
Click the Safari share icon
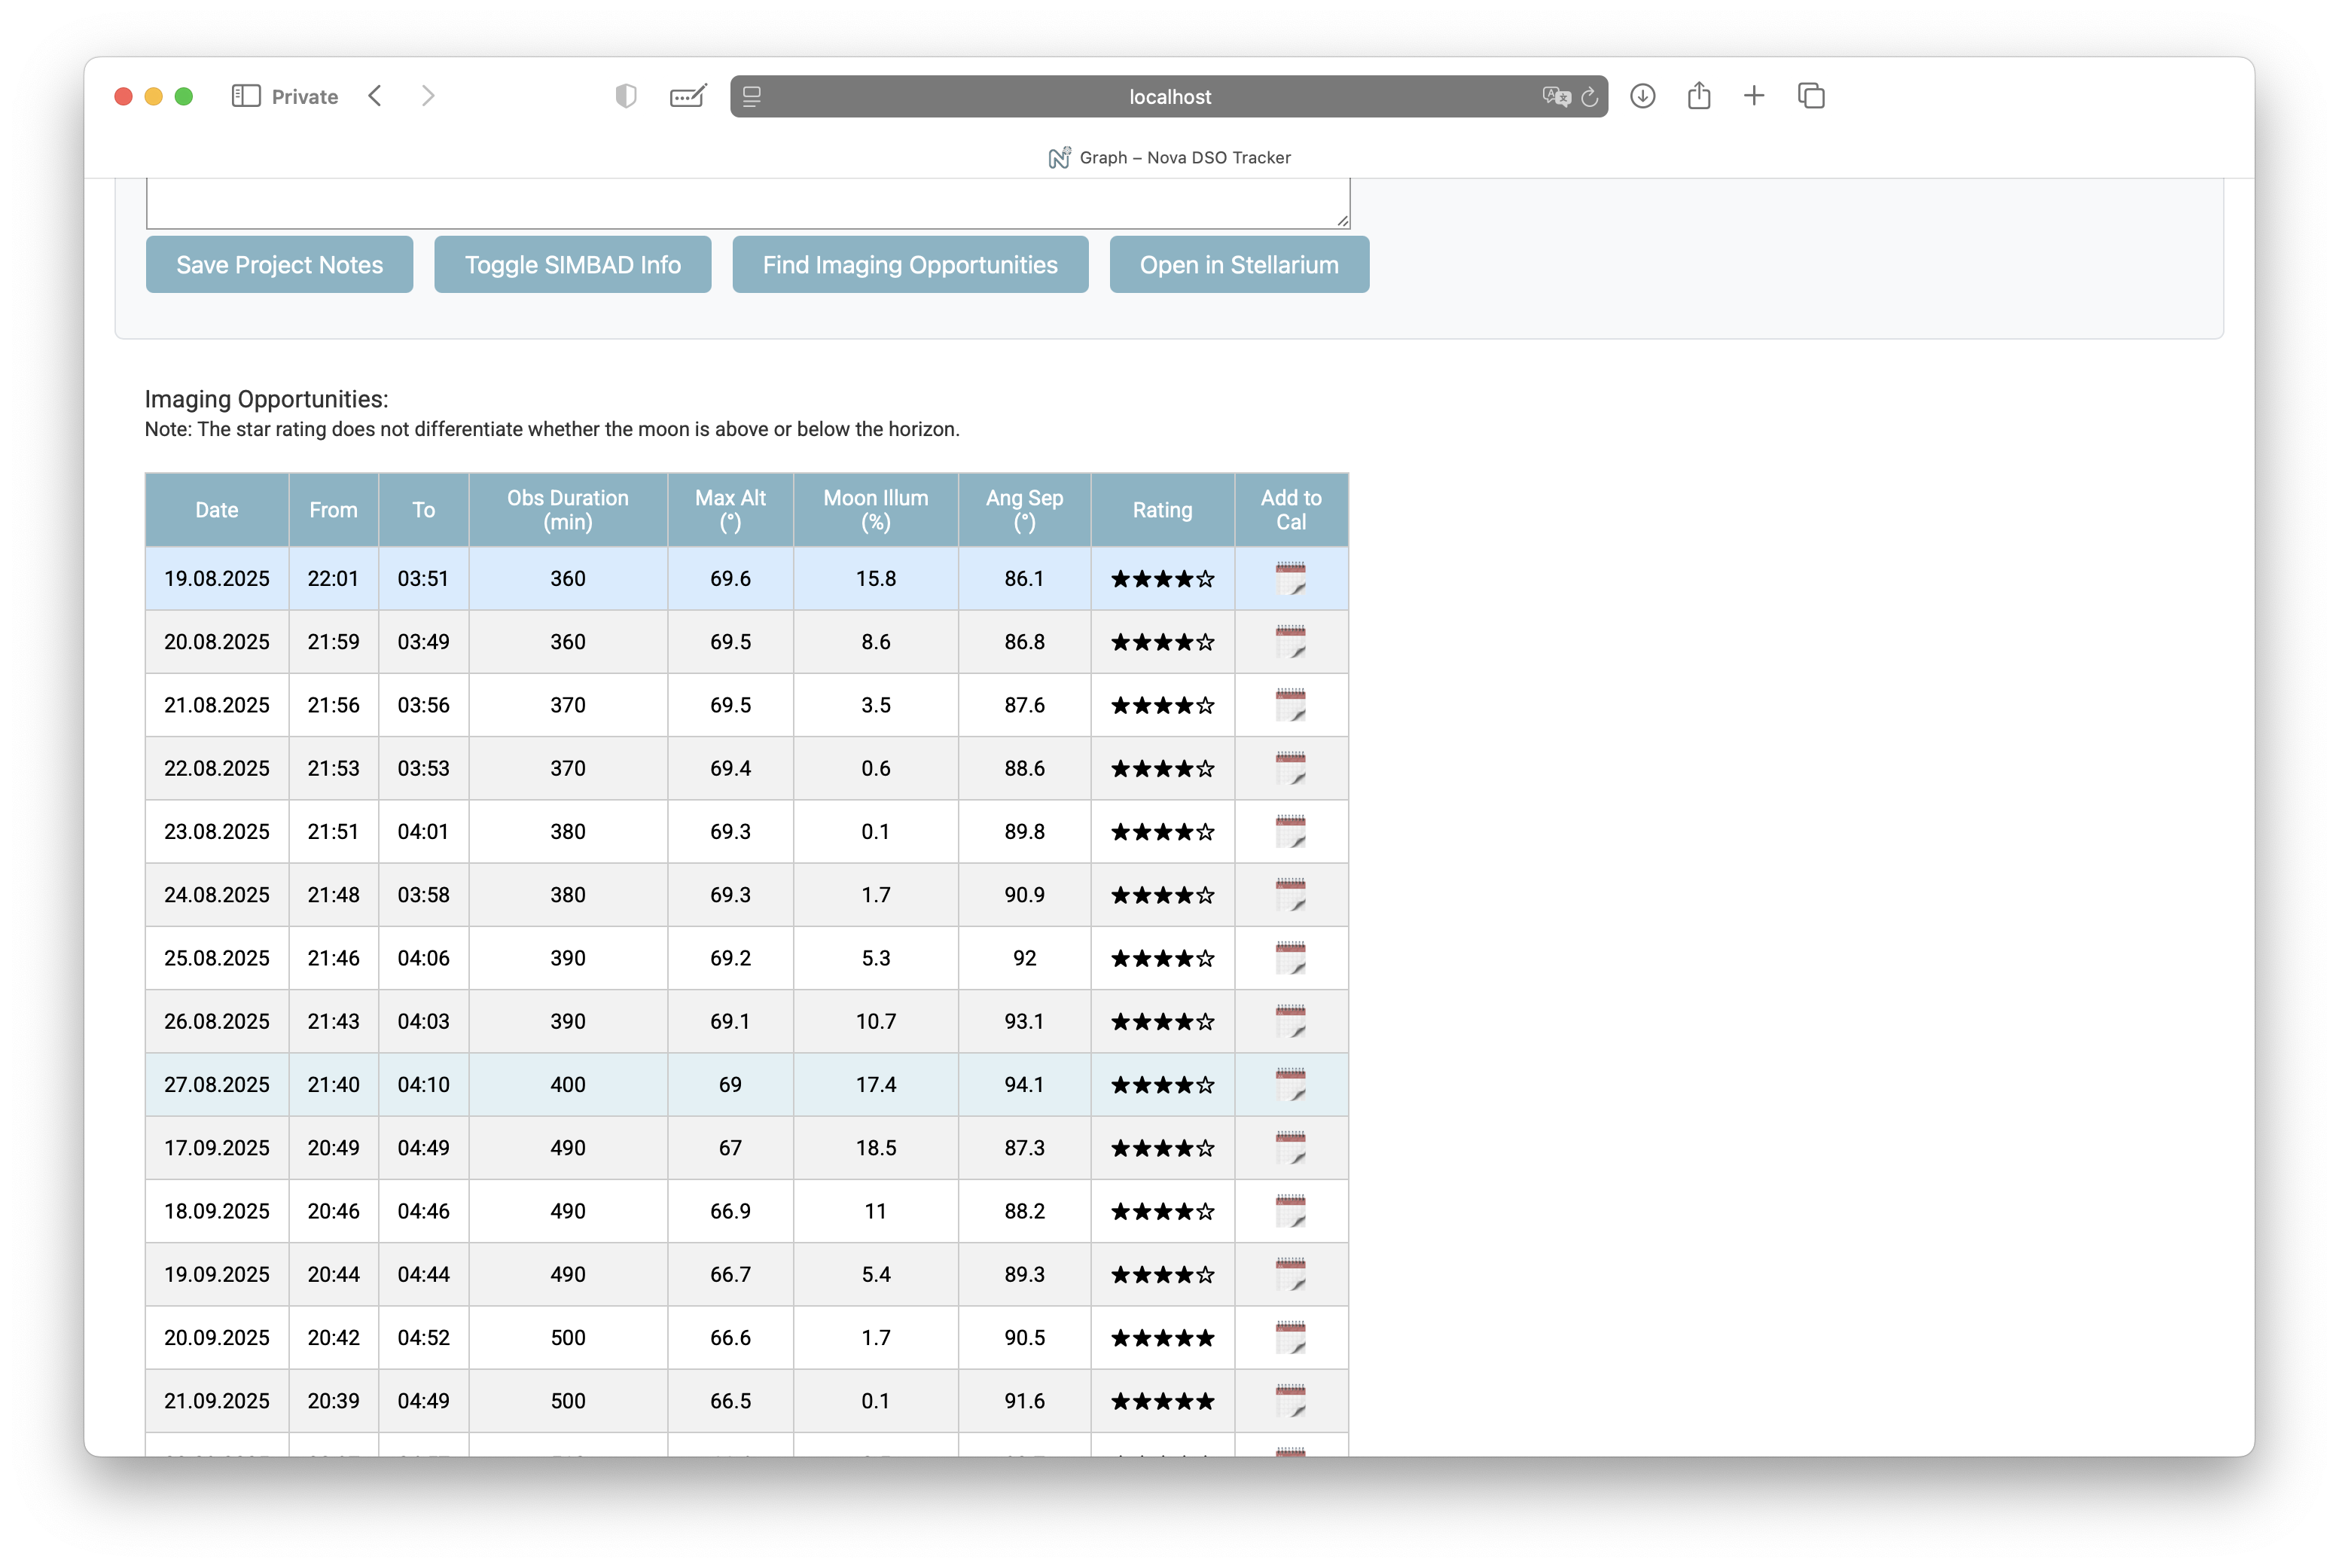click(1698, 96)
